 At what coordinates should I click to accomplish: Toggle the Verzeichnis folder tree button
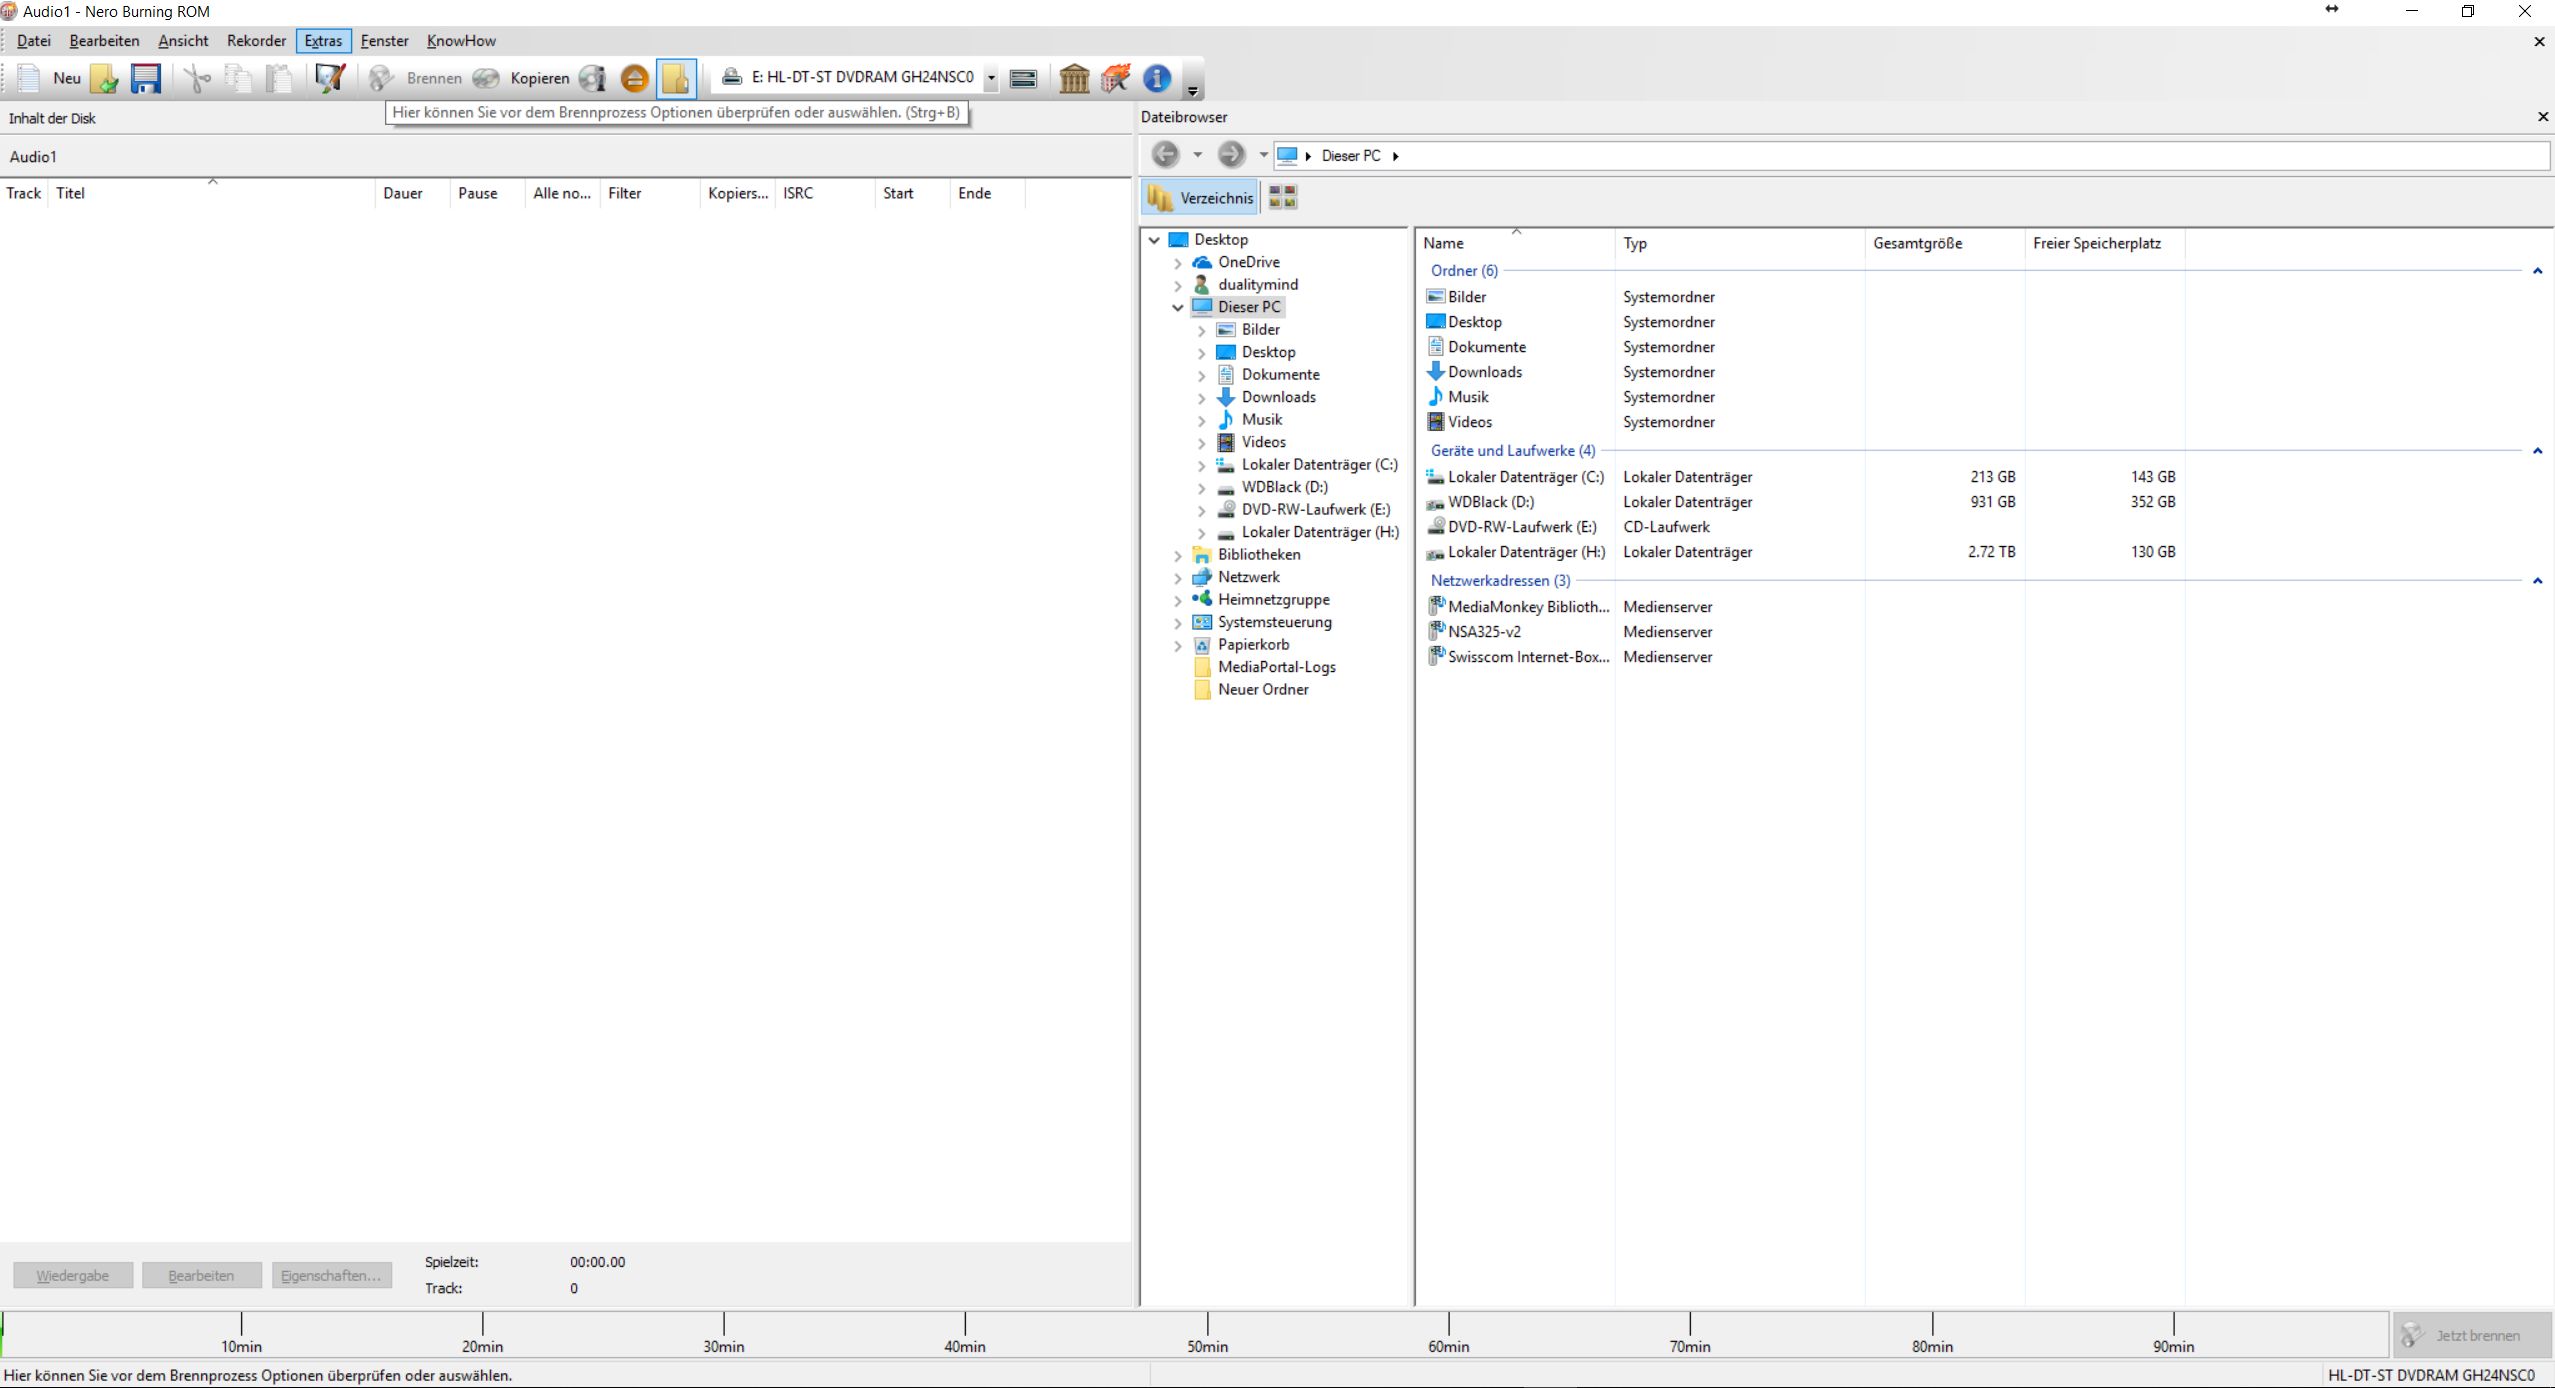[x=1200, y=198]
